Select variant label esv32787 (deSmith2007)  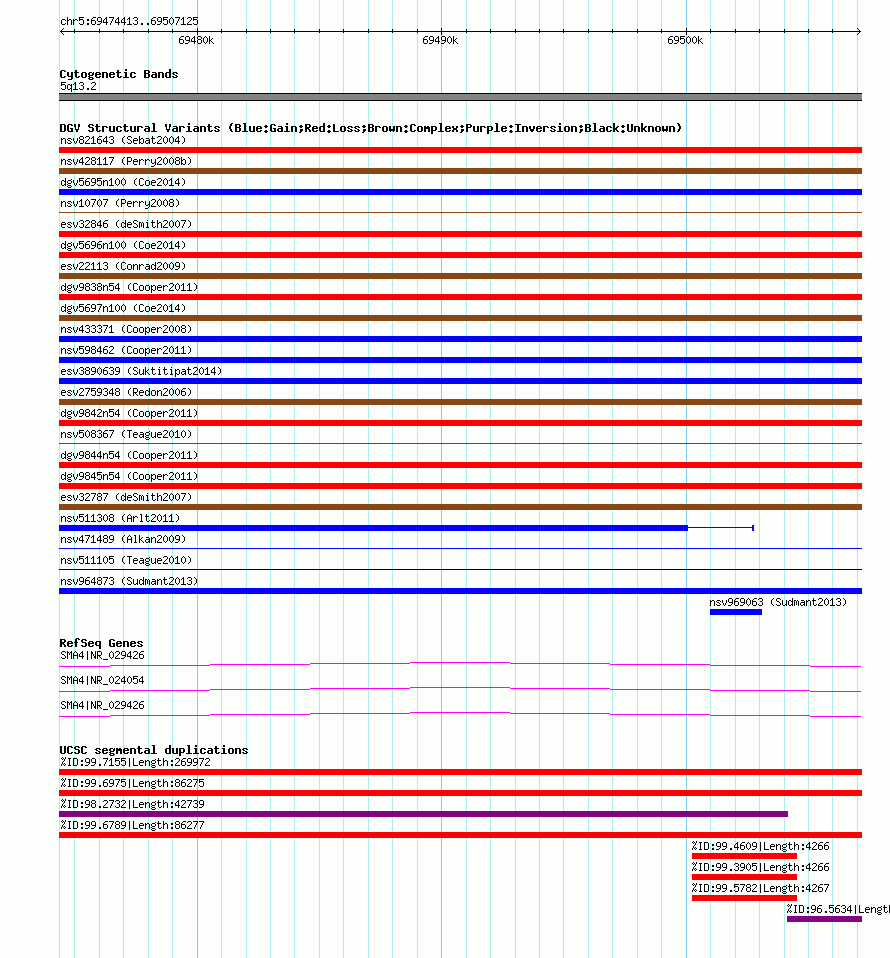tap(126, 497)
